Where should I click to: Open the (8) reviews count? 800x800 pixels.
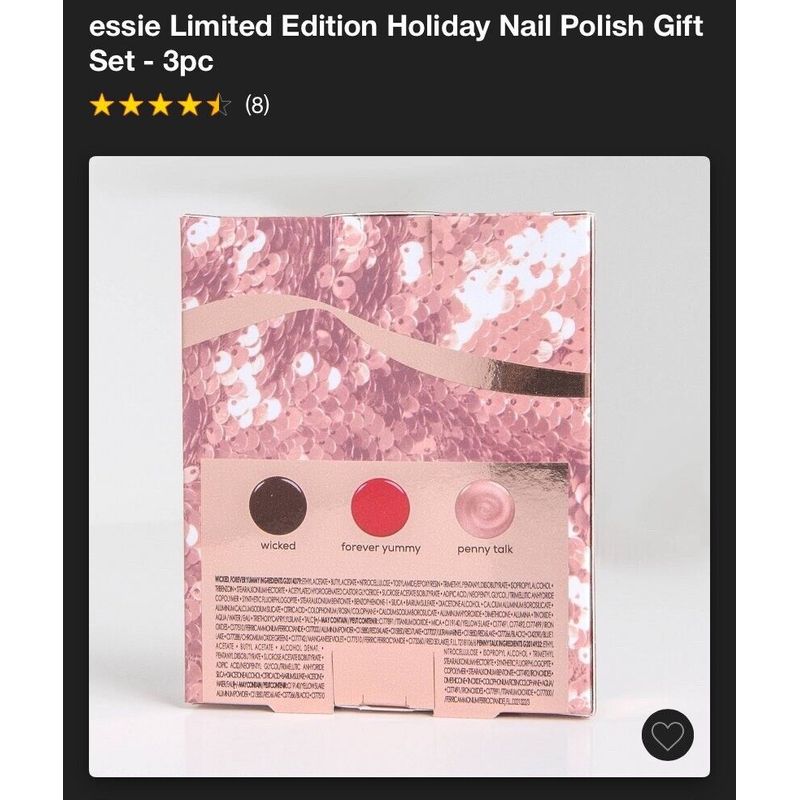257,105
